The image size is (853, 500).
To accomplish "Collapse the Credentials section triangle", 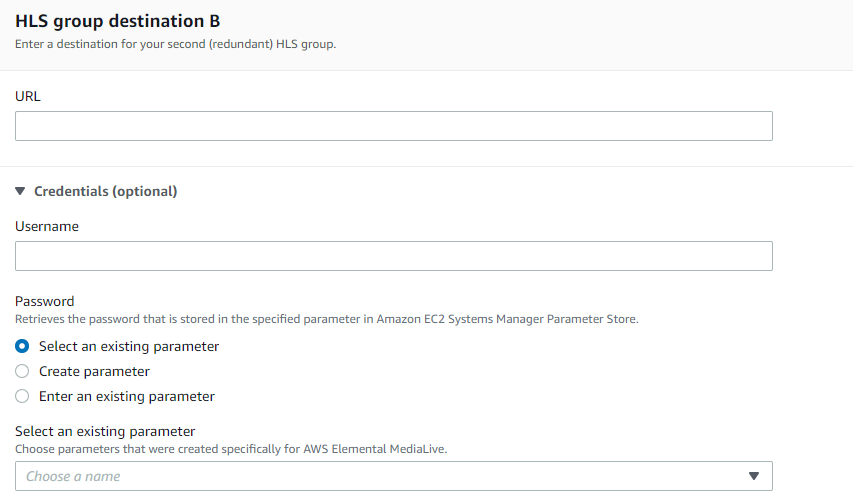I will pos(20,191).
